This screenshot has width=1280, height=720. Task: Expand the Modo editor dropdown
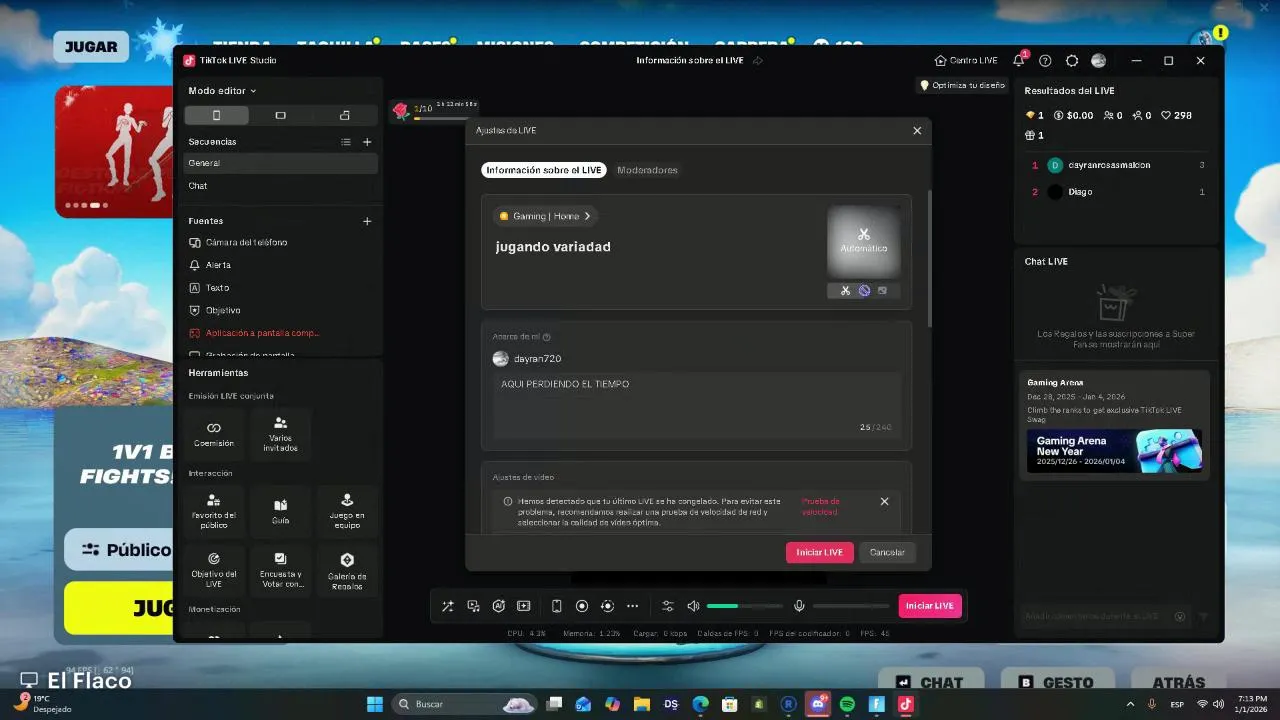222,91
